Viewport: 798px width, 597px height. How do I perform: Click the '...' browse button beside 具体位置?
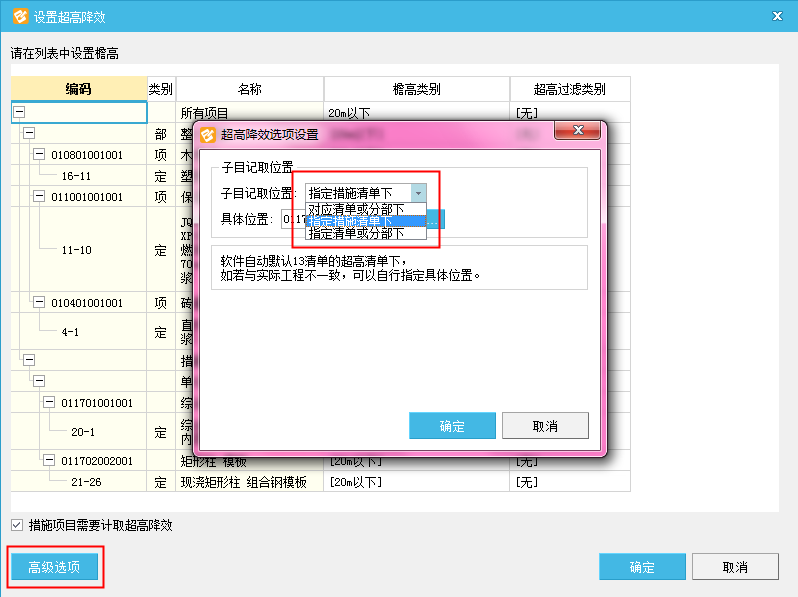pyautogui.click(x=436, y=219)
